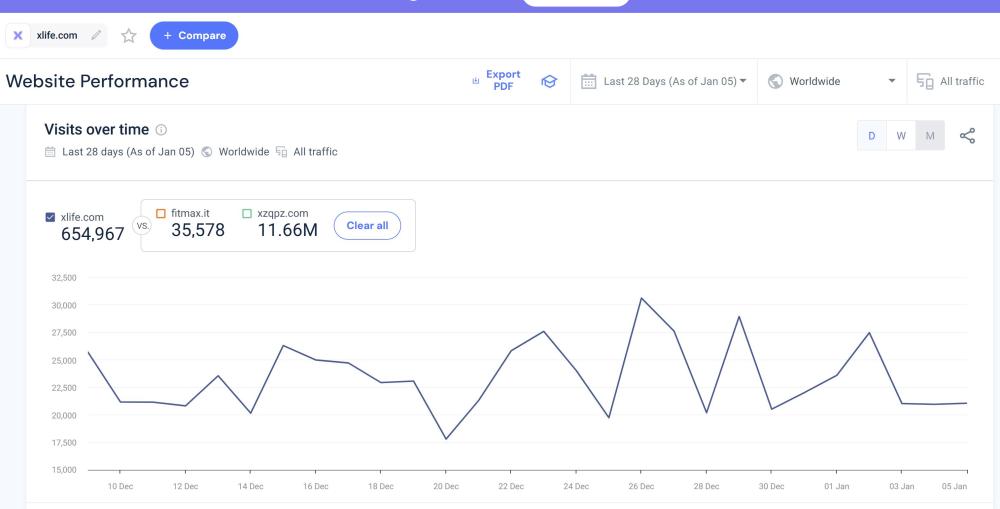Click Clear all competitors button

tap(367, 226)
